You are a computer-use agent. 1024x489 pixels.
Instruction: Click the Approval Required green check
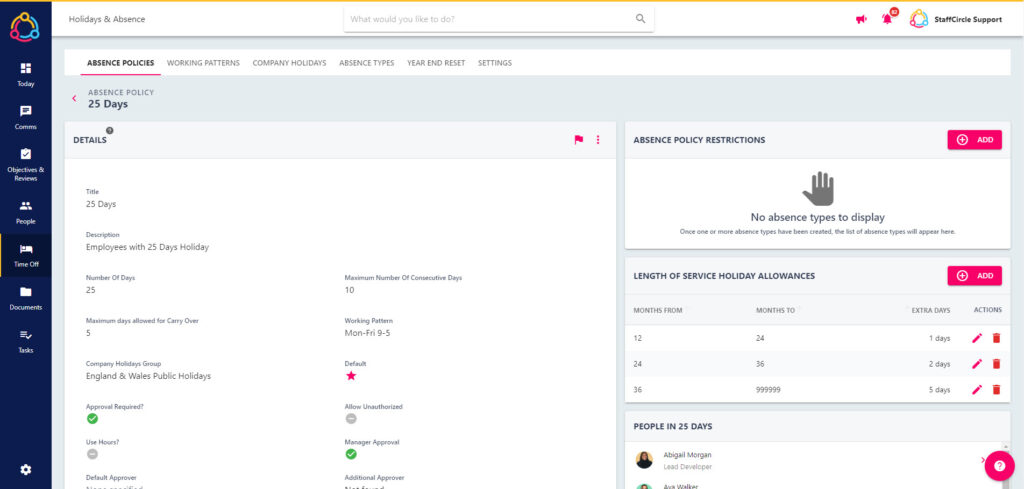point(92,418)
